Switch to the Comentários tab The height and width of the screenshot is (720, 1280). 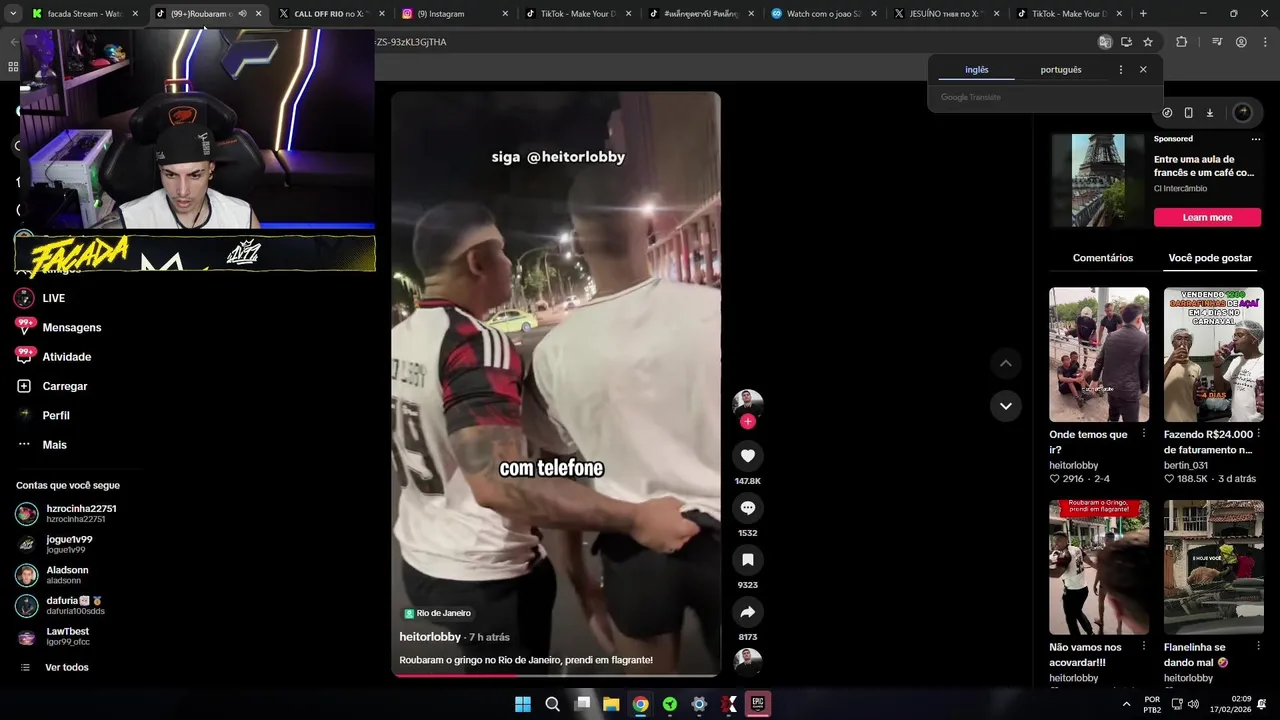(1103, 258)
